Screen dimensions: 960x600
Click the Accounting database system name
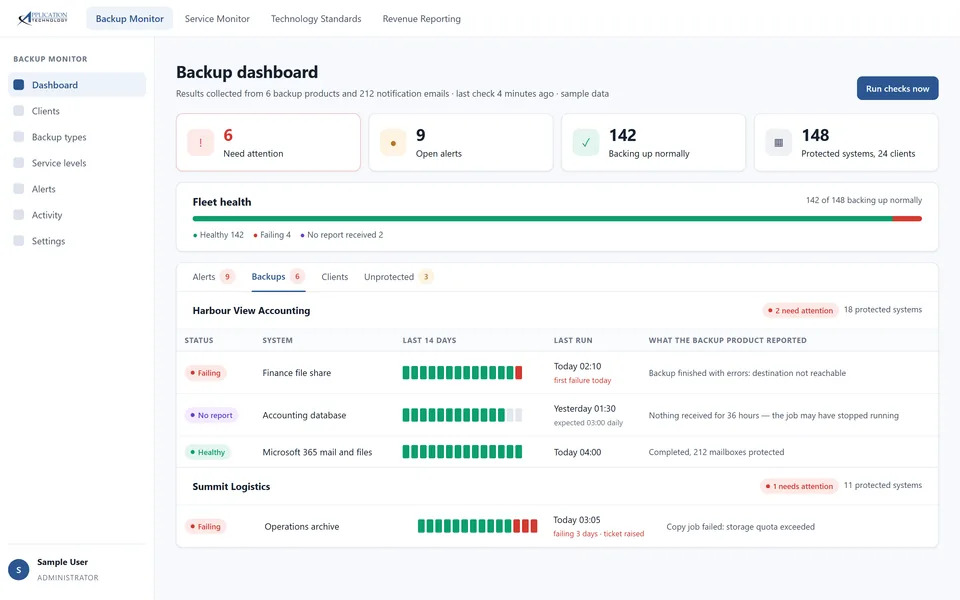tap(304, 415)
